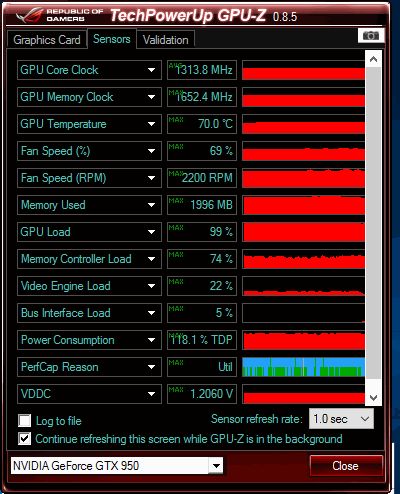The image size is (400, 494).
Task: Open the Validation tab
Action: pyautogui.click(x=166, y=40)
